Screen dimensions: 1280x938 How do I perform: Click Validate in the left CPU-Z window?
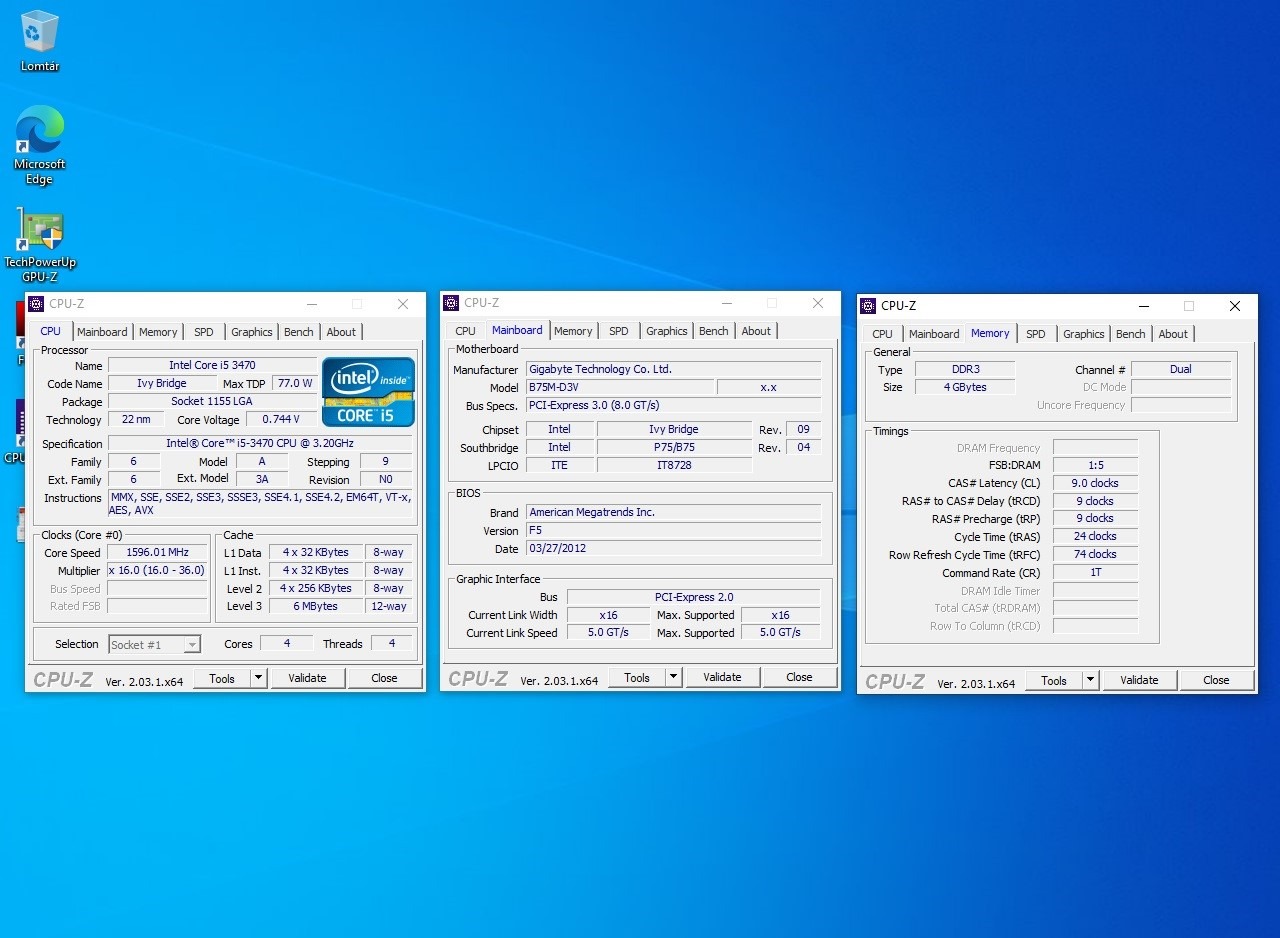tap(307, 678)
